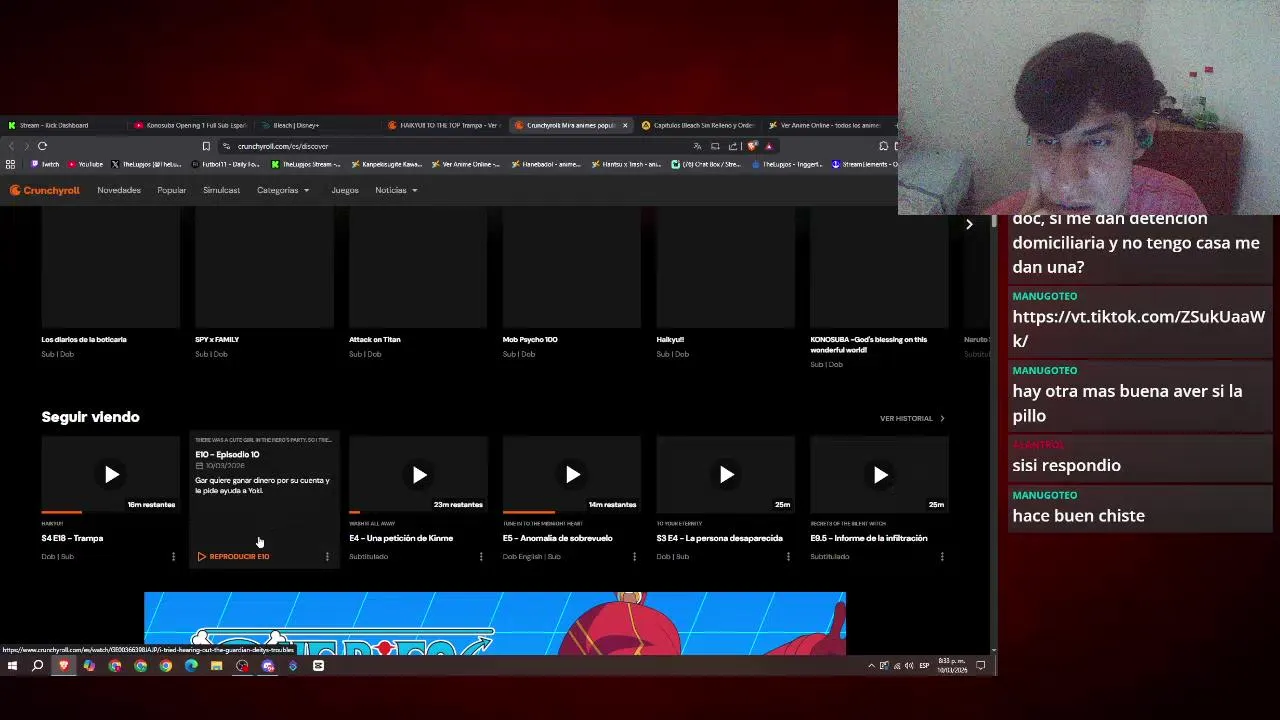
Task: Click the translate page icon in address bar
Action: pyautogui.click(x=697, y=146)
